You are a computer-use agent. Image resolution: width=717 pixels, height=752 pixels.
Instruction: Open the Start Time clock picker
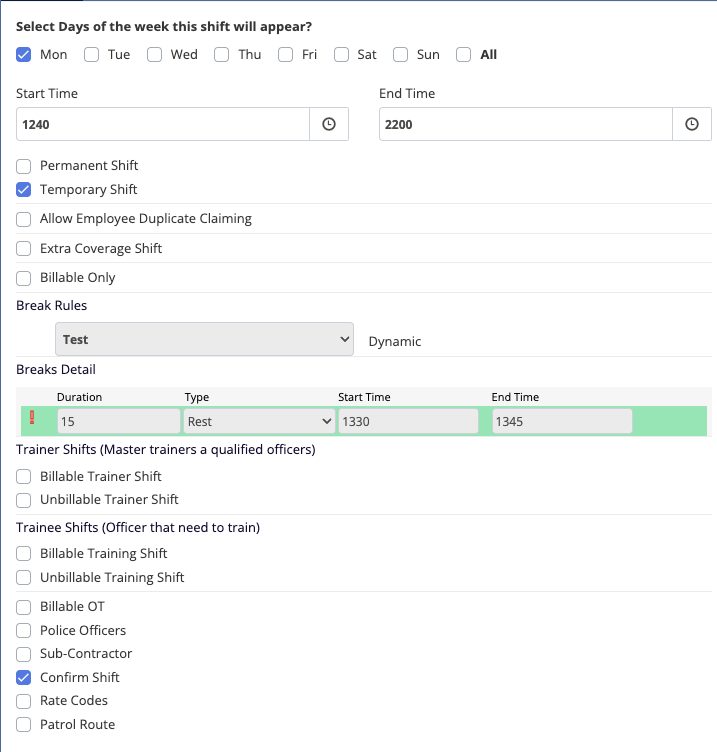point(328,125)
